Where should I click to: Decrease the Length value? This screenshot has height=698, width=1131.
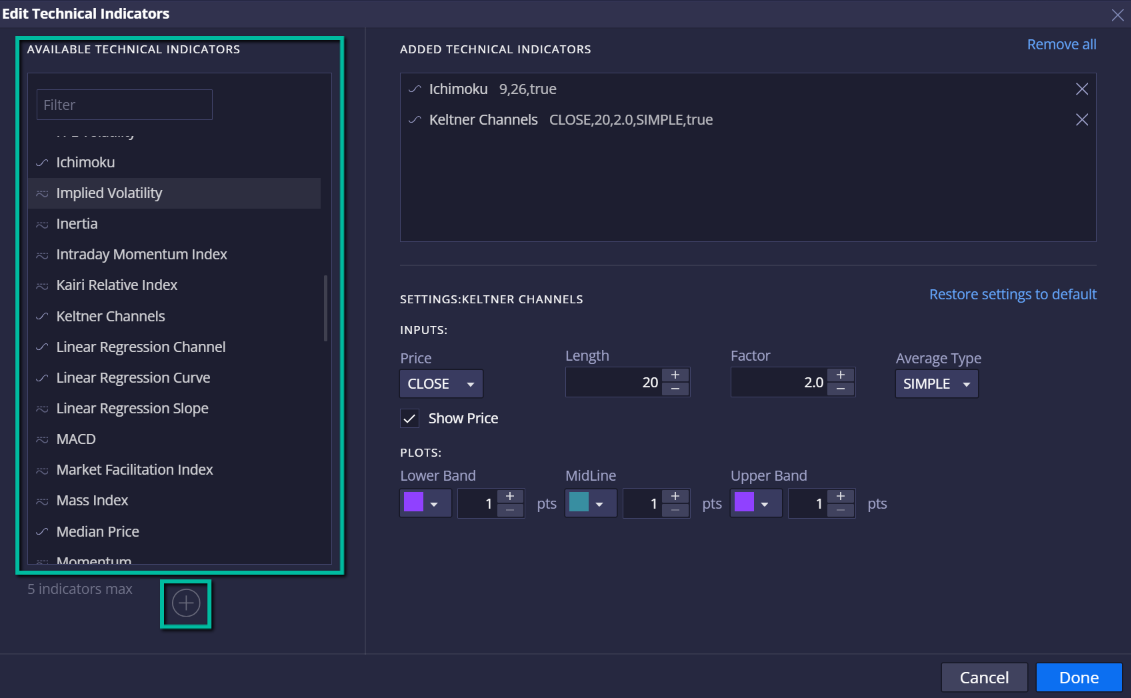pyautogui.click(x=675, y=389)
